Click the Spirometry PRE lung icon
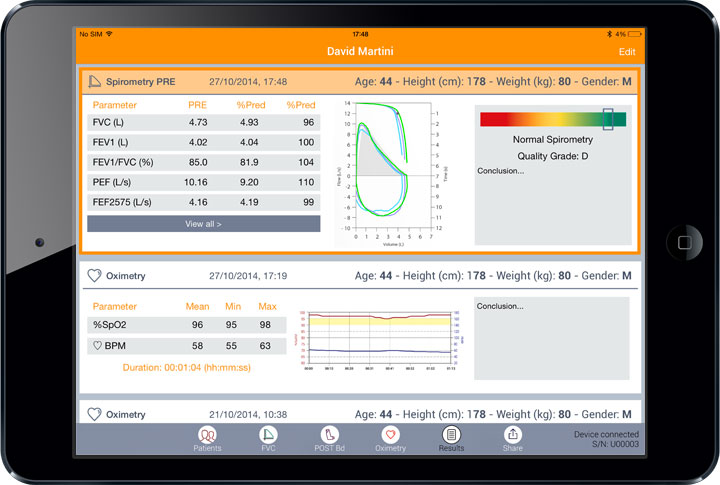 96,81
